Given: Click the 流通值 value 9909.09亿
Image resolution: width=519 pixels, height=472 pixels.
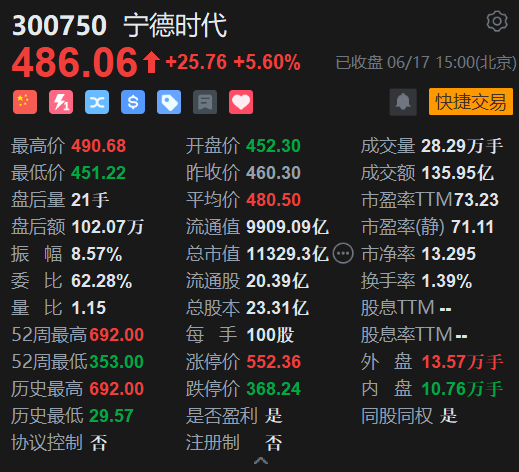Looking at the screenshot, I should [287, 227].
